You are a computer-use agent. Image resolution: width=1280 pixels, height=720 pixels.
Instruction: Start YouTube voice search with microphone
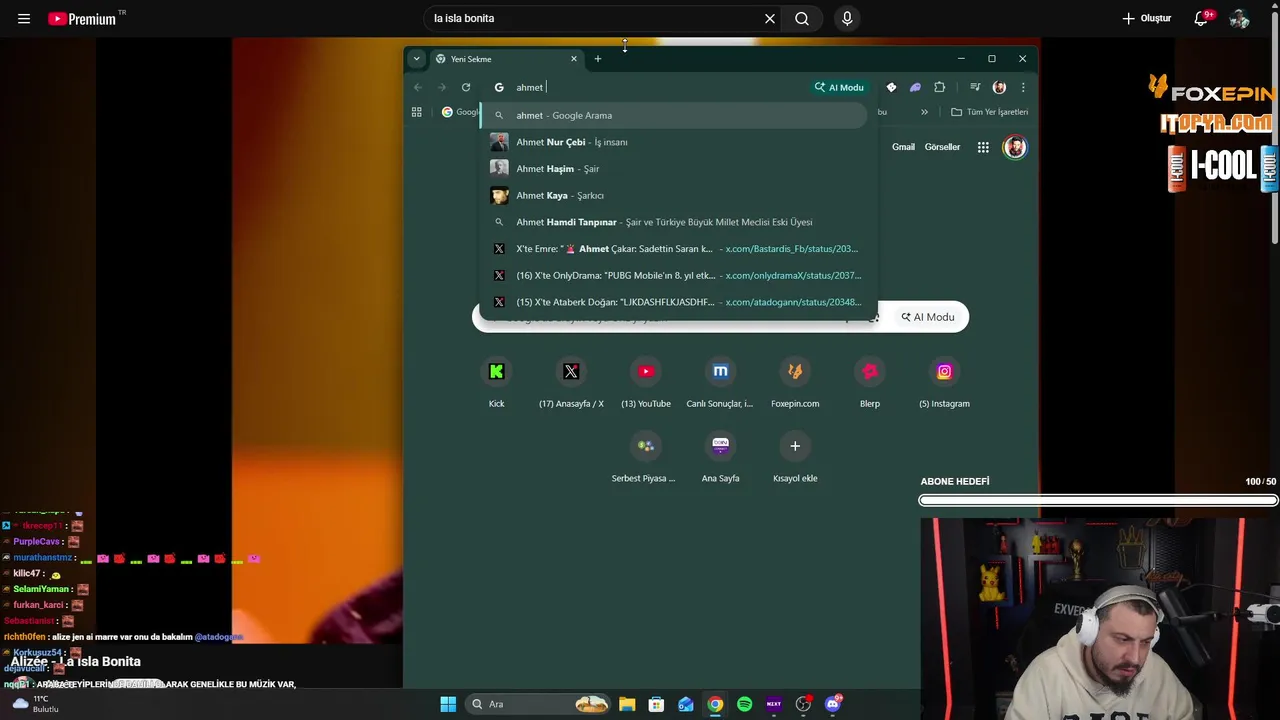click(847, 18)
